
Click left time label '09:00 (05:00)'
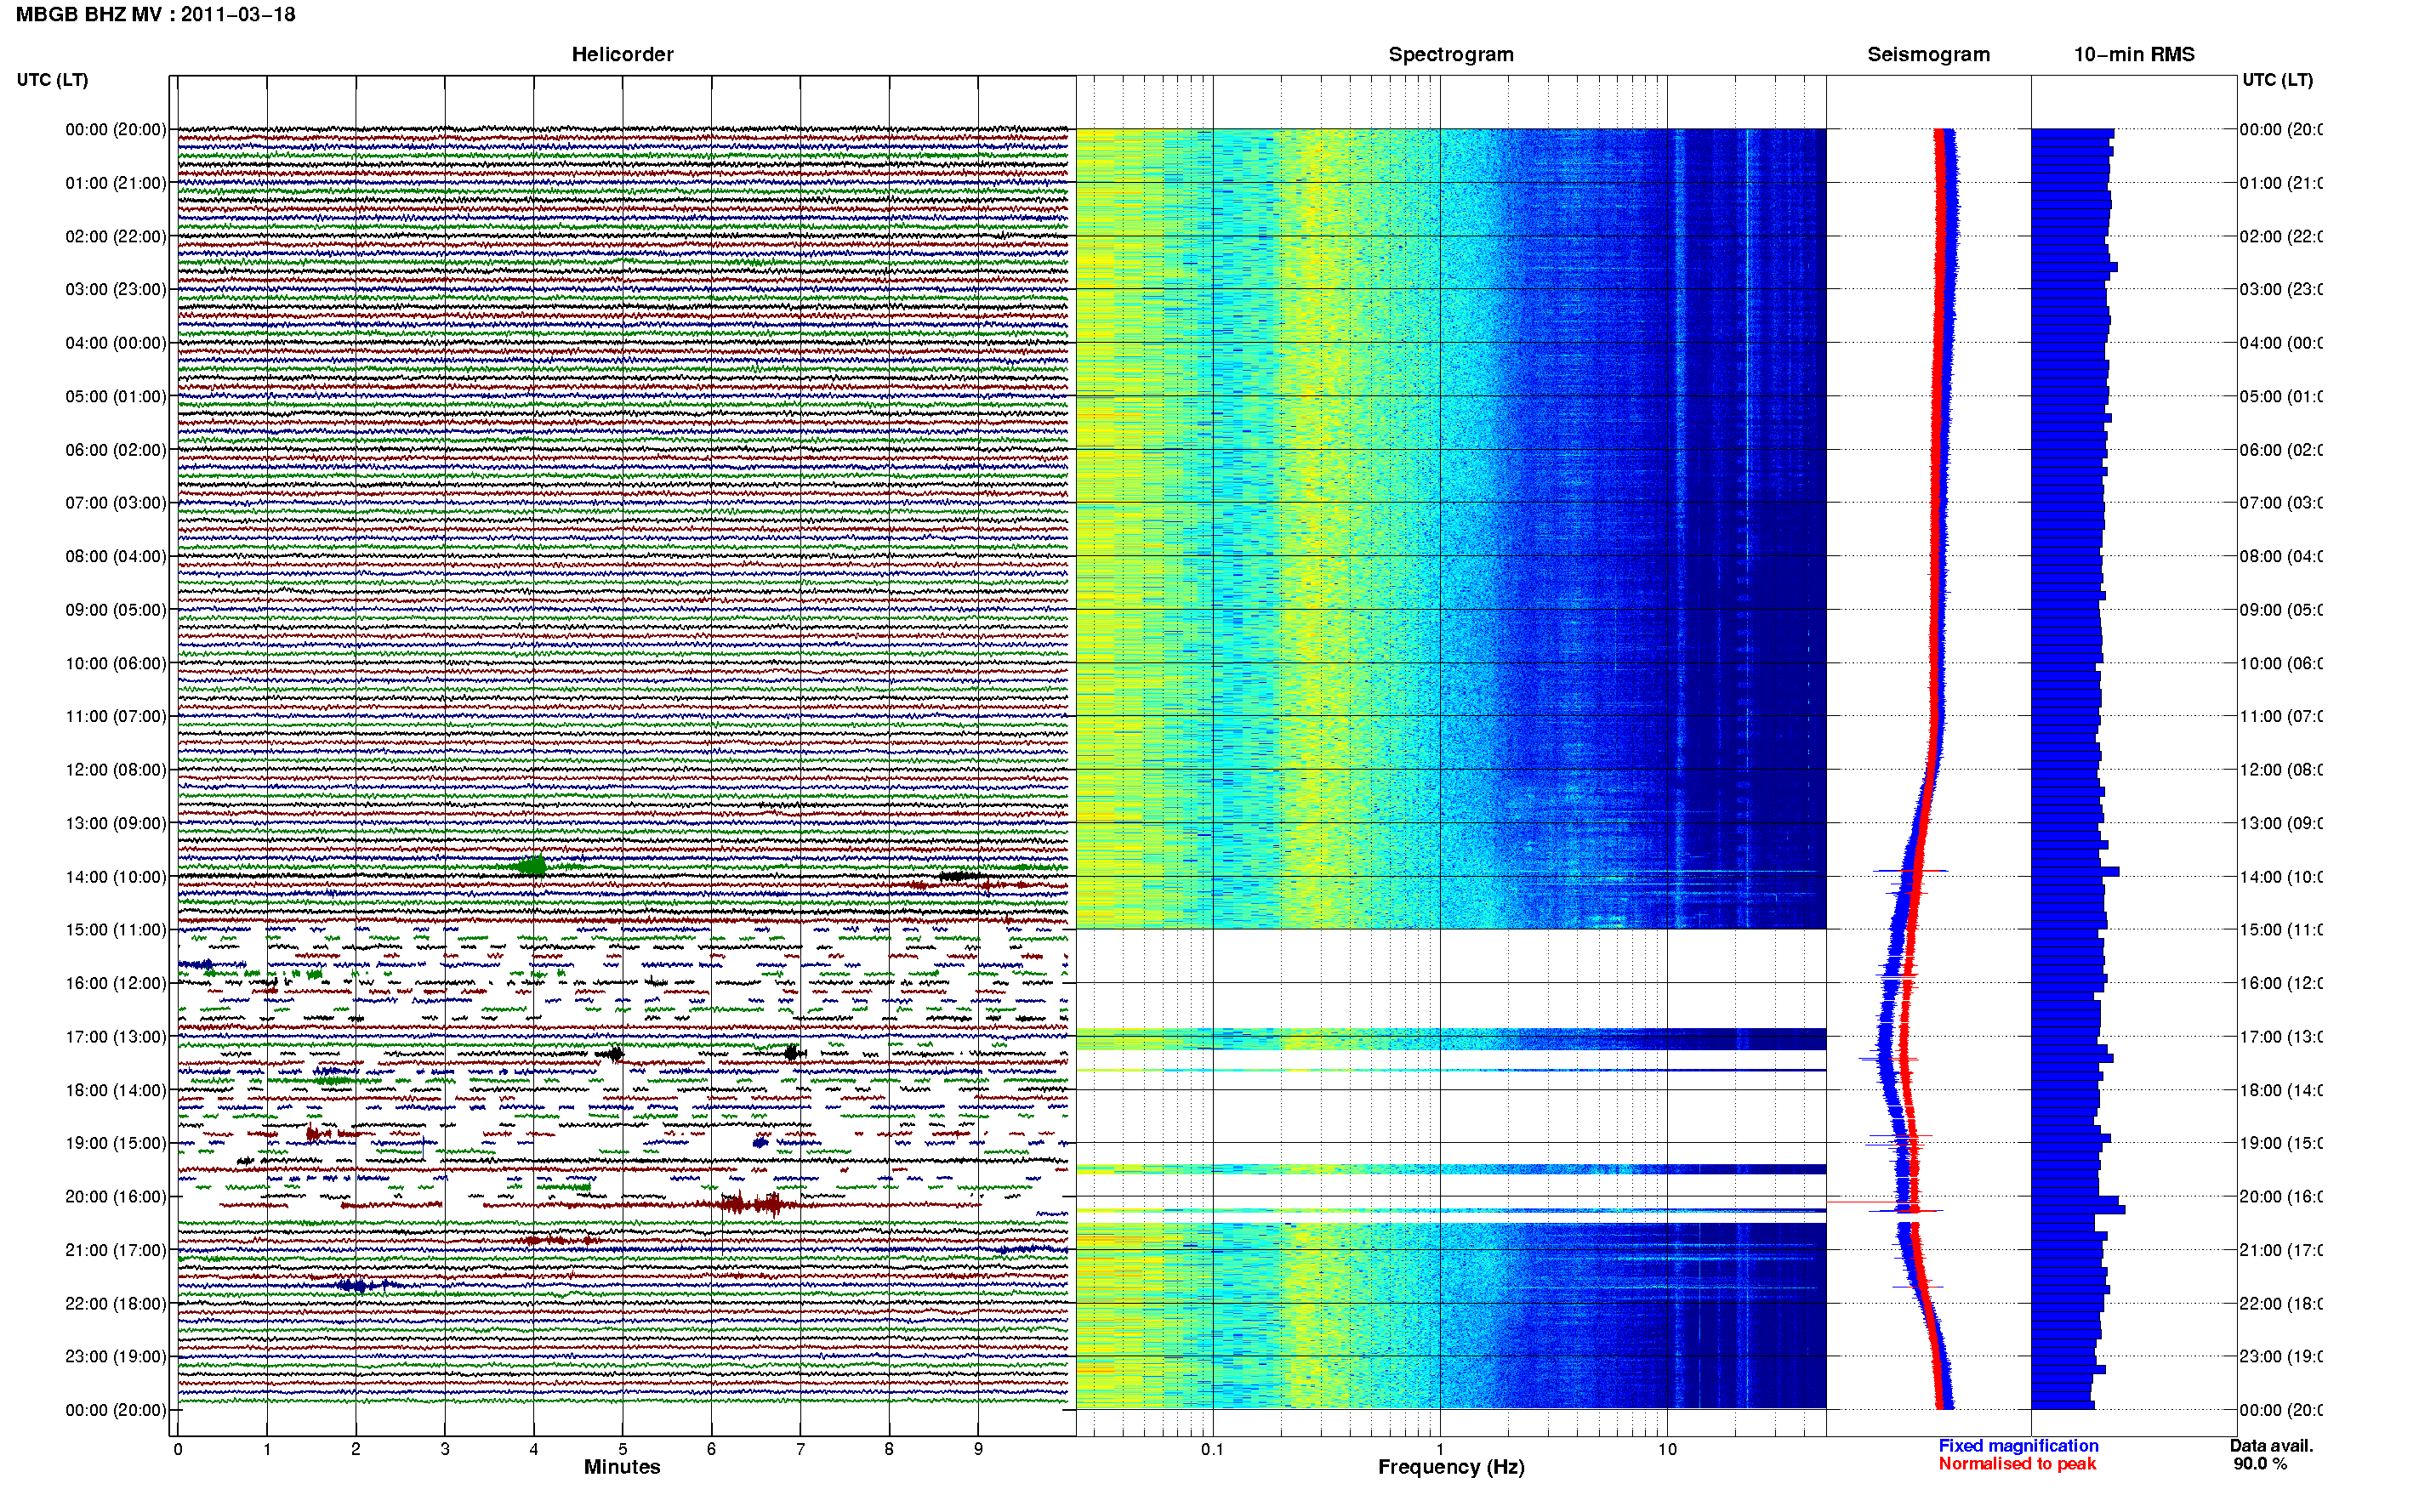116,609
